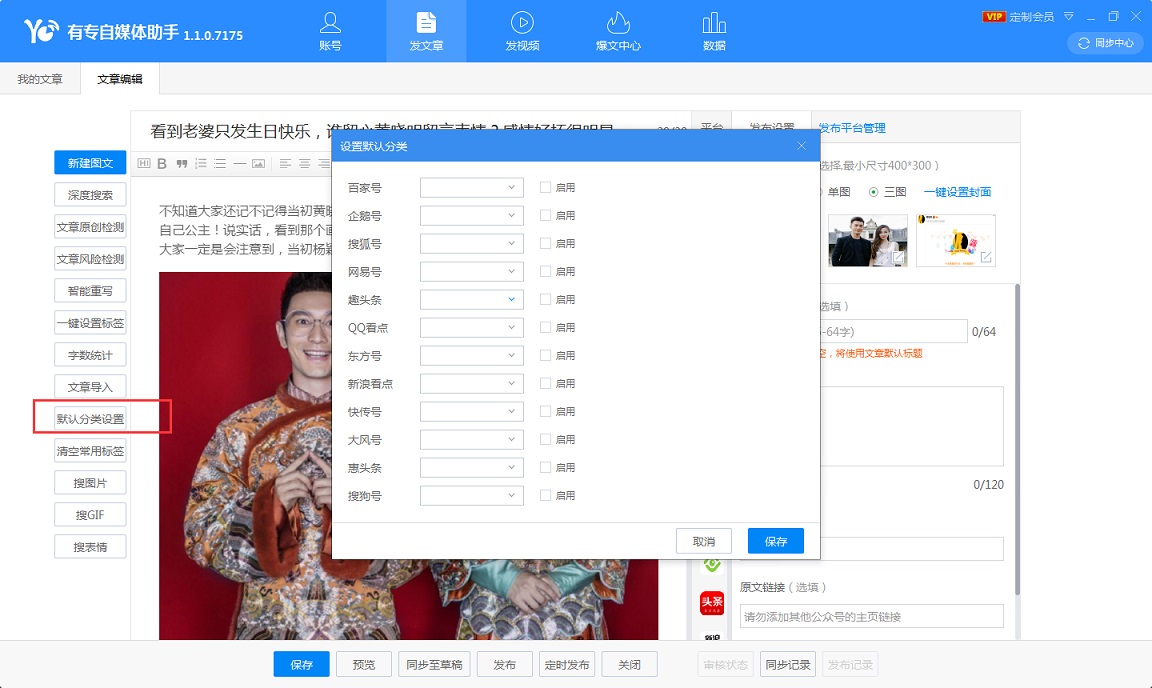Enable default category for 企鹅号
1152x688 pixels.
click(x=545, y=215)
